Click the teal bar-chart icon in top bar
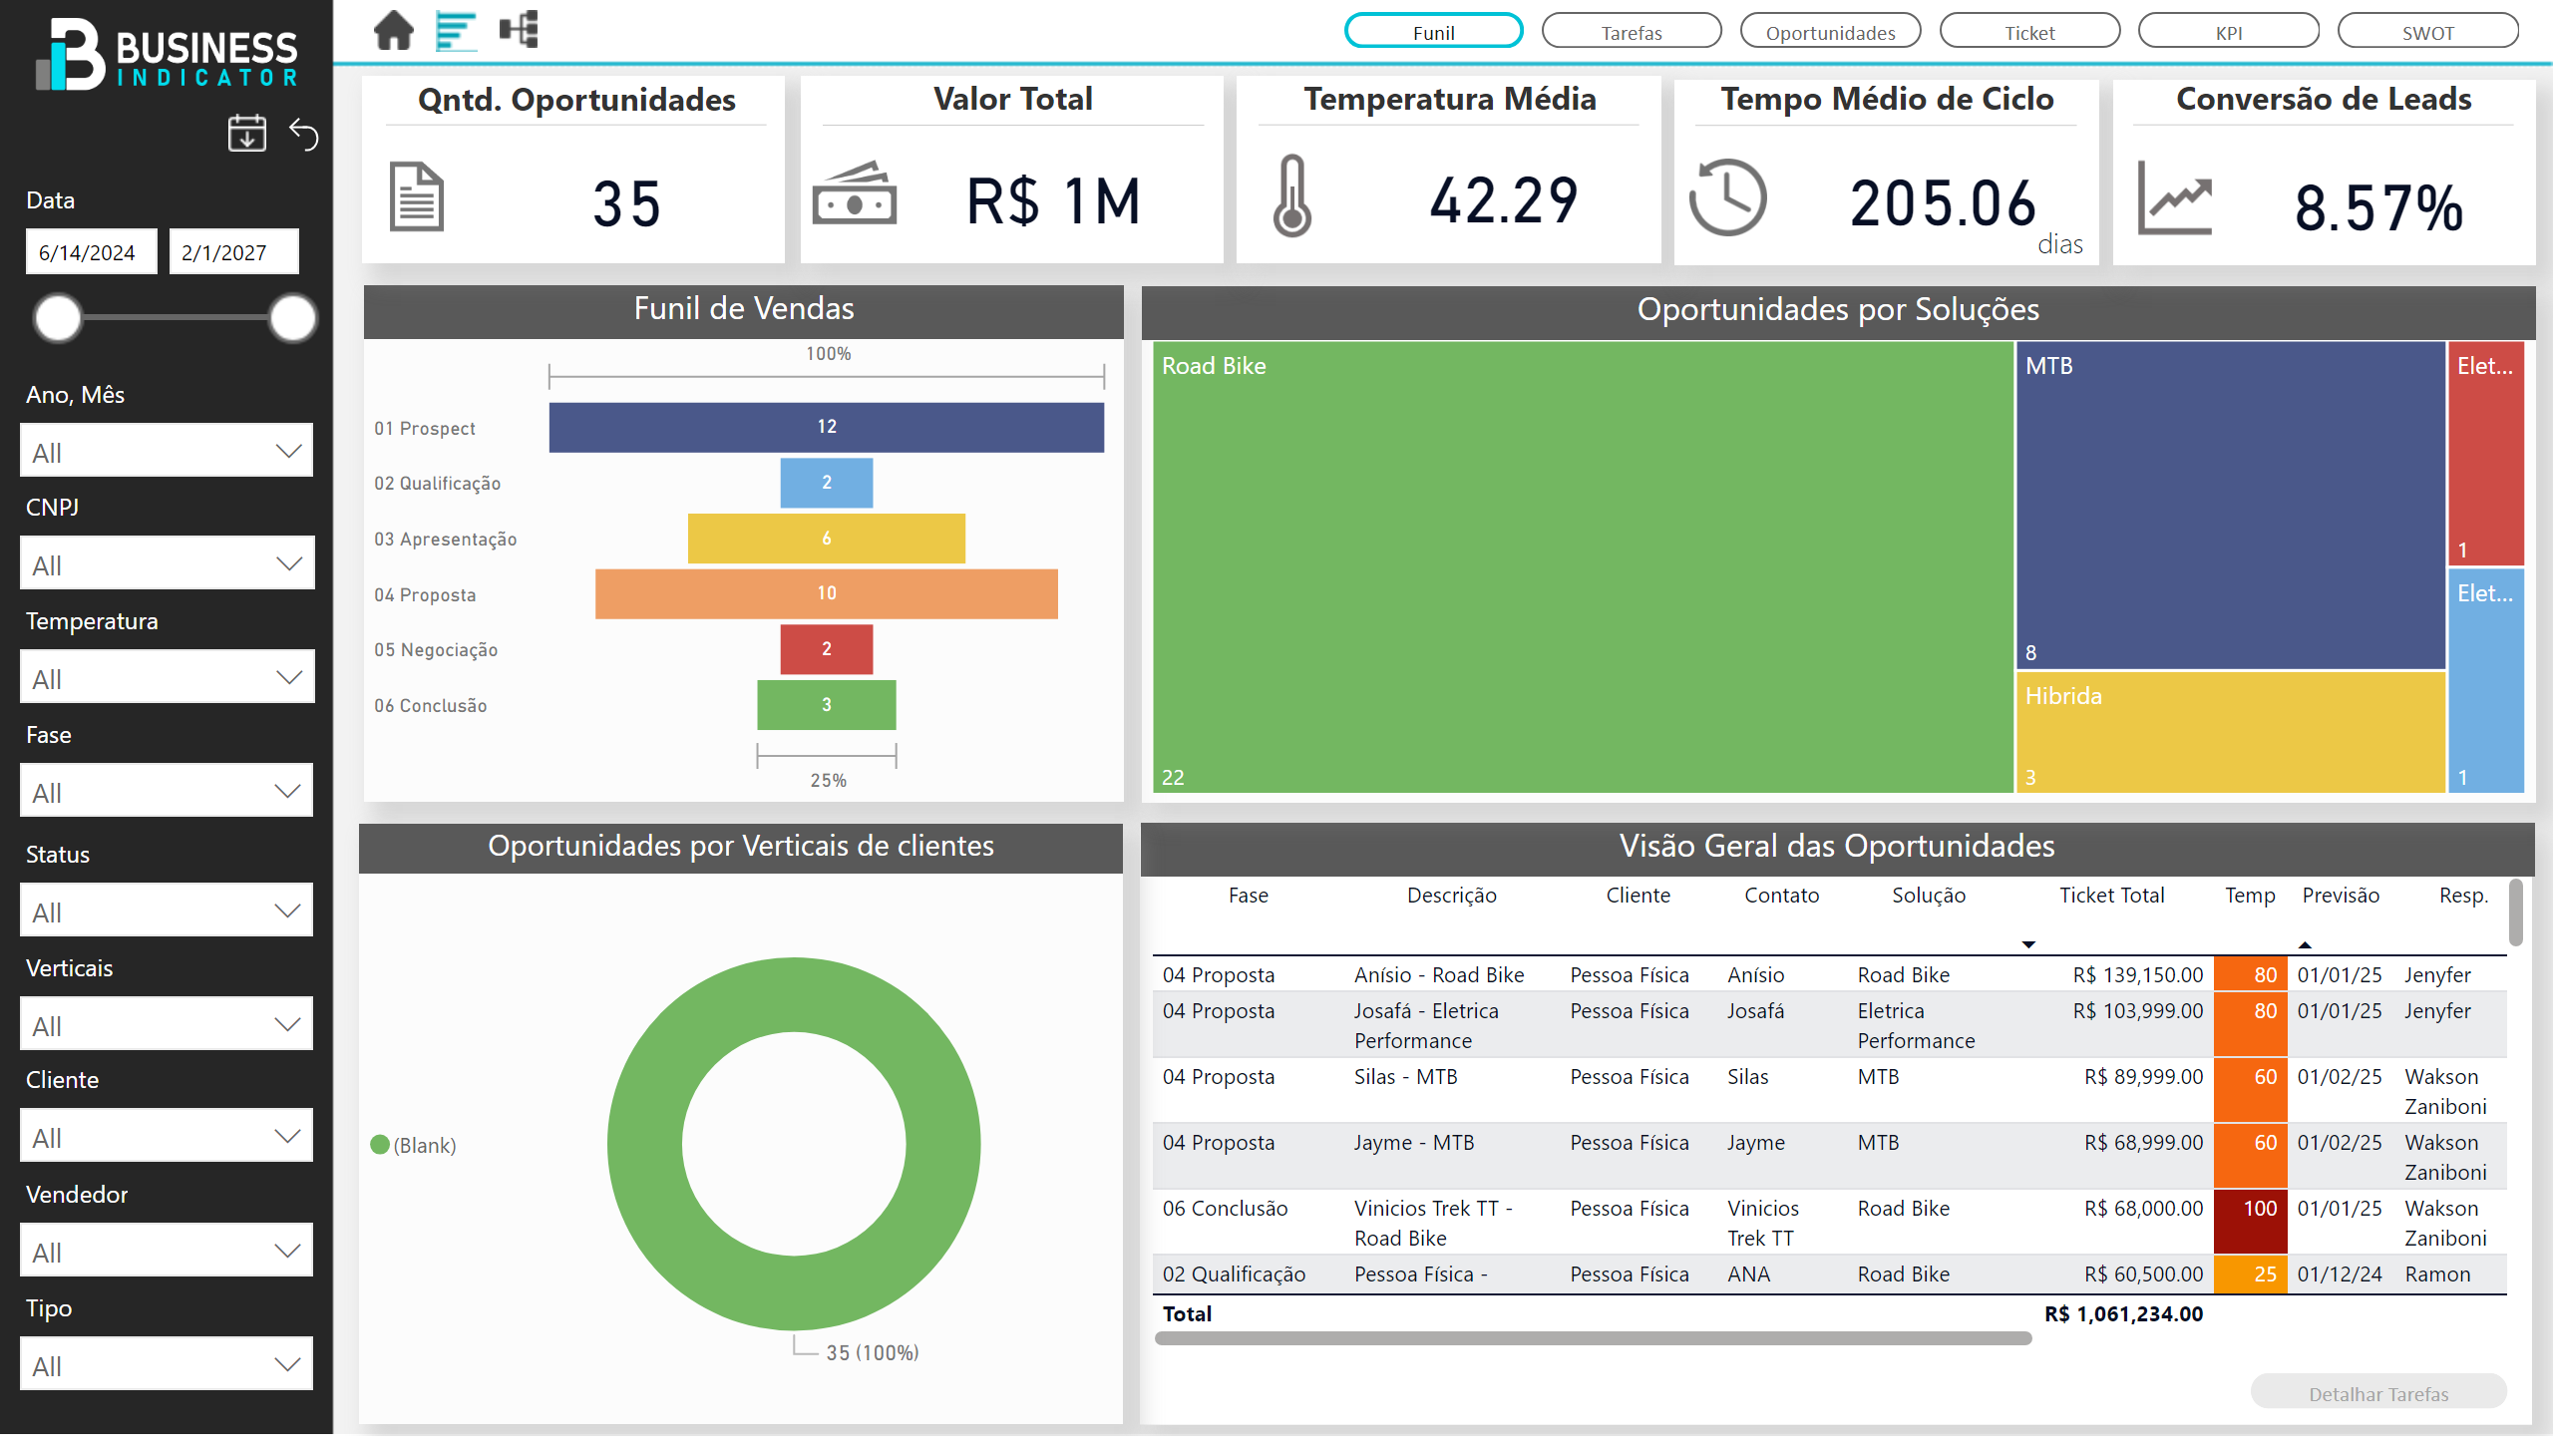The height and width of the screenshot is (1456, 2553). pos(455,30)
